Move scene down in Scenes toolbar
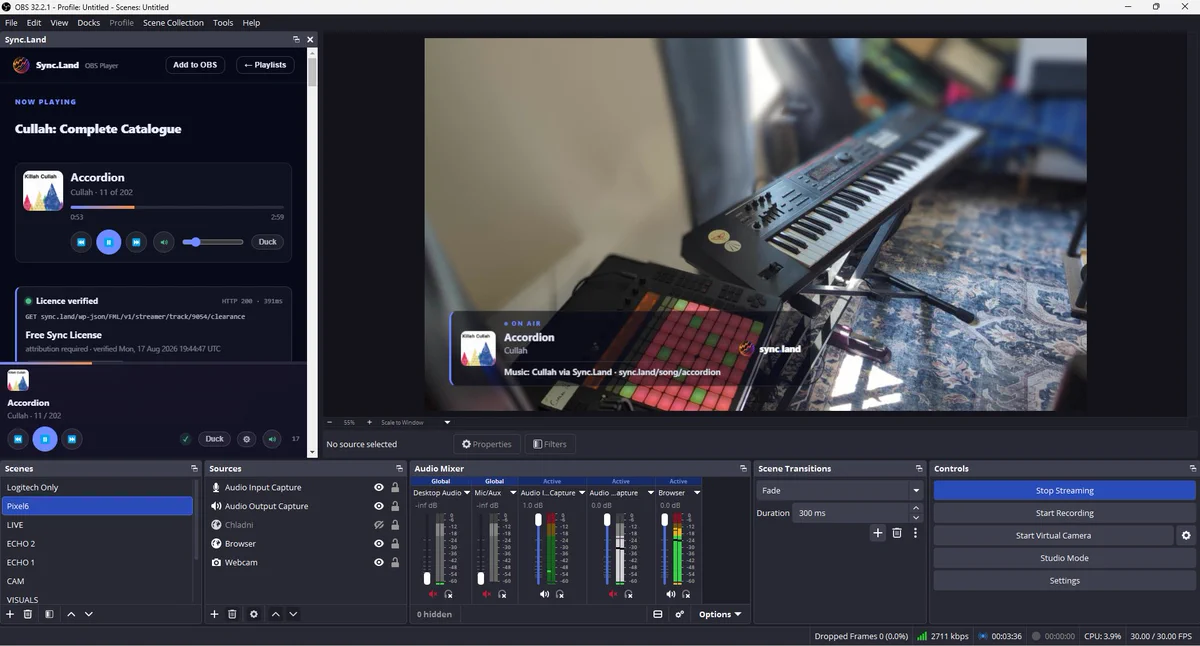 [x=89, y=614]
